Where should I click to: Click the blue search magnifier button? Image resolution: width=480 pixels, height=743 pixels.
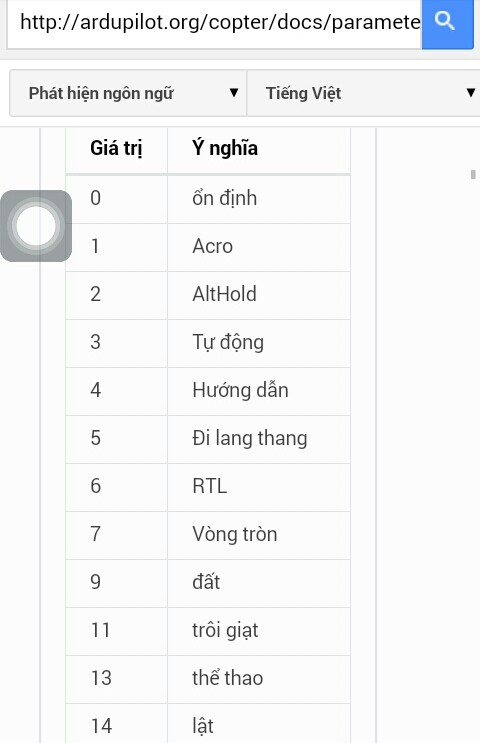[447, 23]
